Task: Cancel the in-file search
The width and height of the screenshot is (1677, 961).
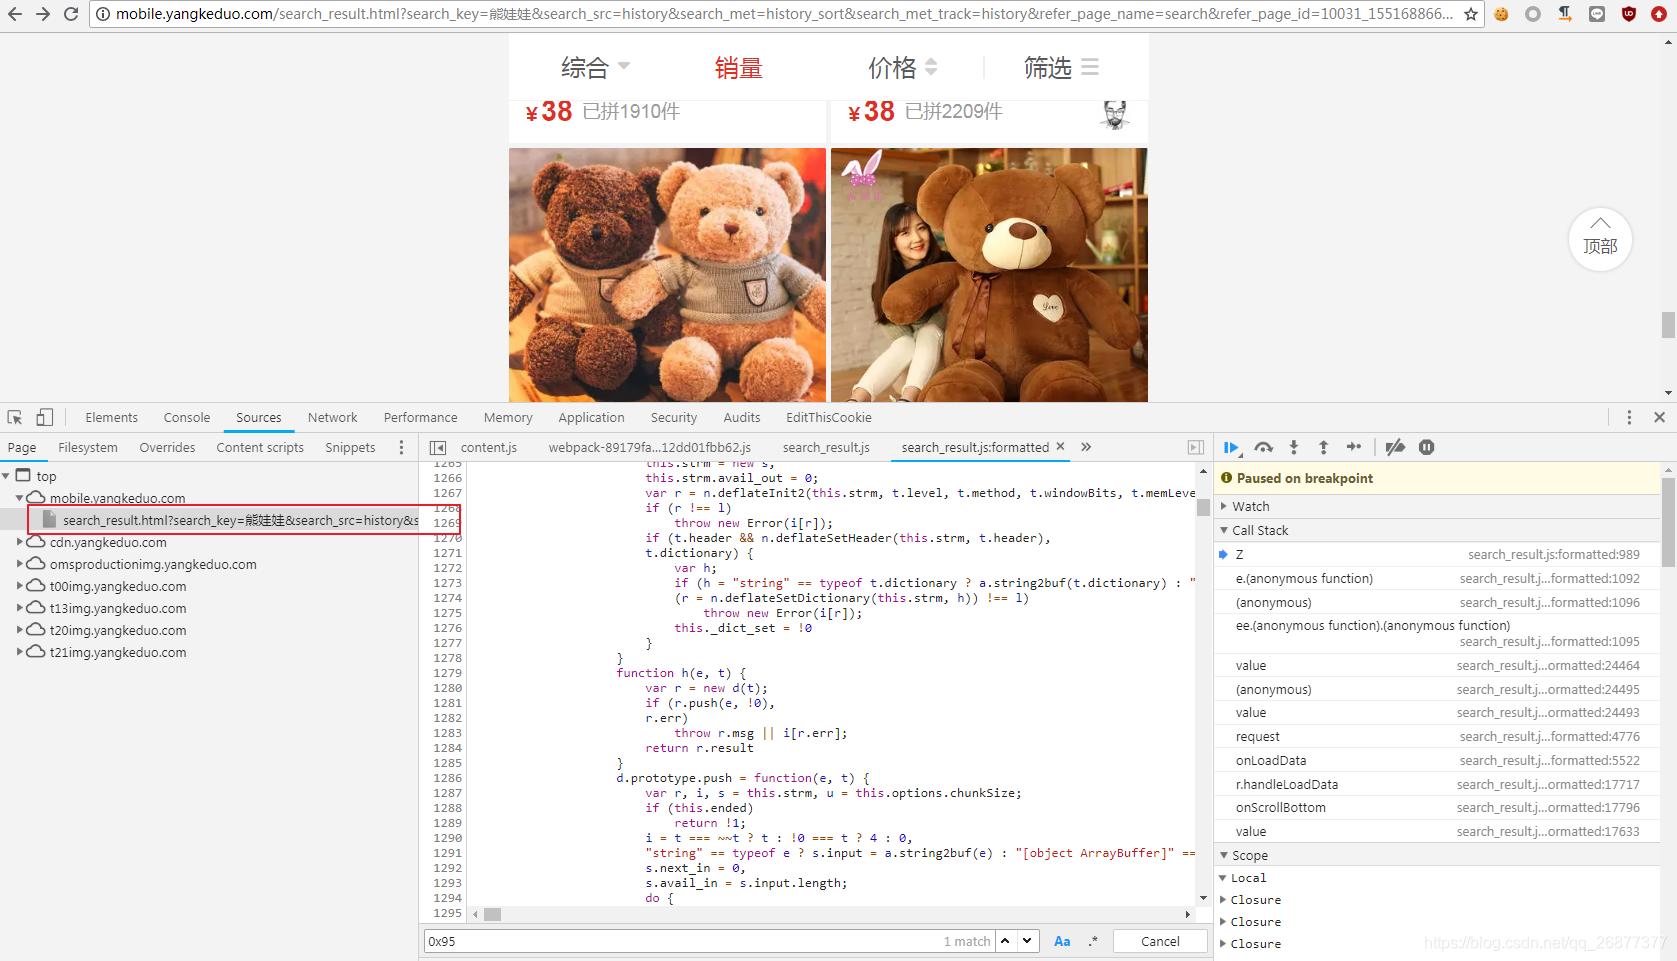Action: tap(1160, 941)
